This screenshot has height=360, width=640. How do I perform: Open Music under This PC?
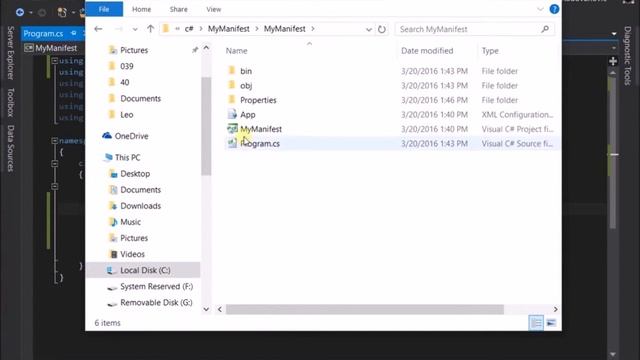click(x=130, y=222)
